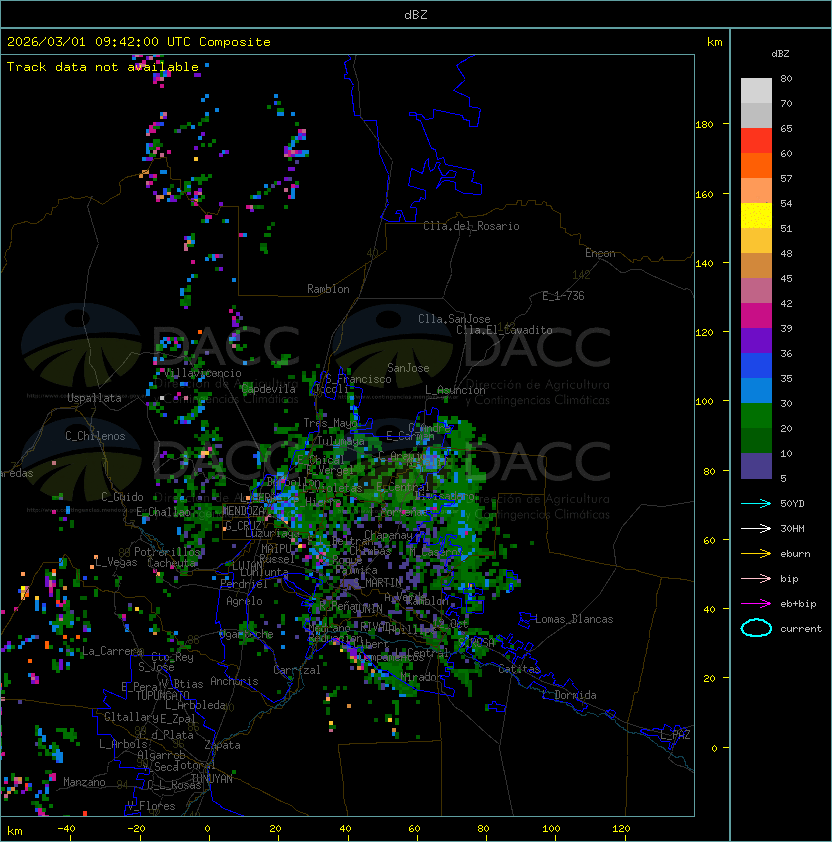Click the 'km' unit label at bottom left

[15, 831]
